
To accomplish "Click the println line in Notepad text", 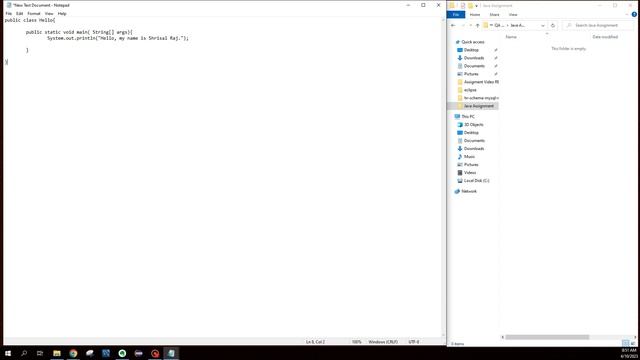I will pos(118,38).
